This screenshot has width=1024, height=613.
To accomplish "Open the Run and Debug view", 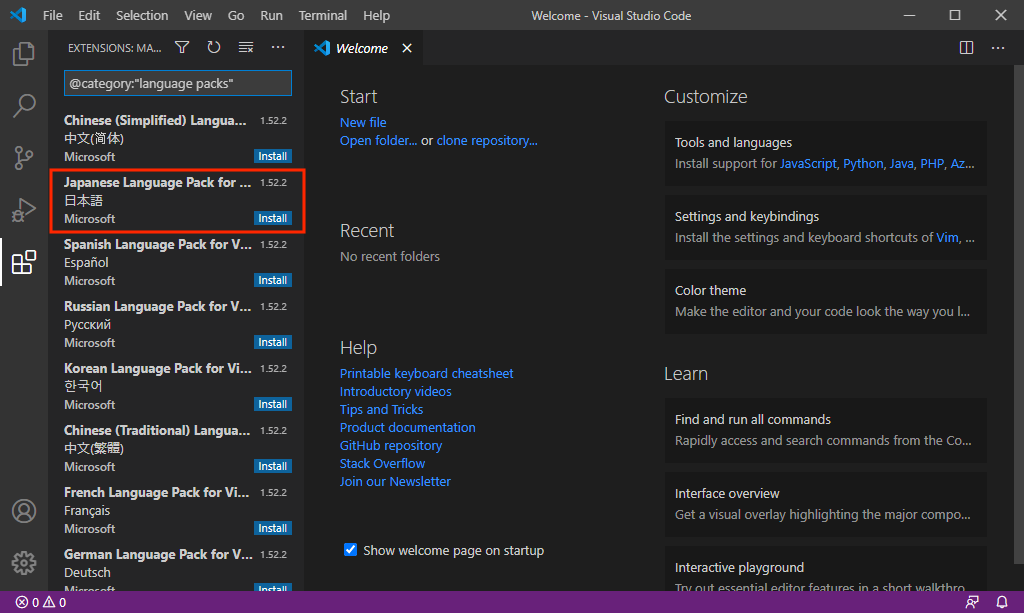I will click(24, 210).
